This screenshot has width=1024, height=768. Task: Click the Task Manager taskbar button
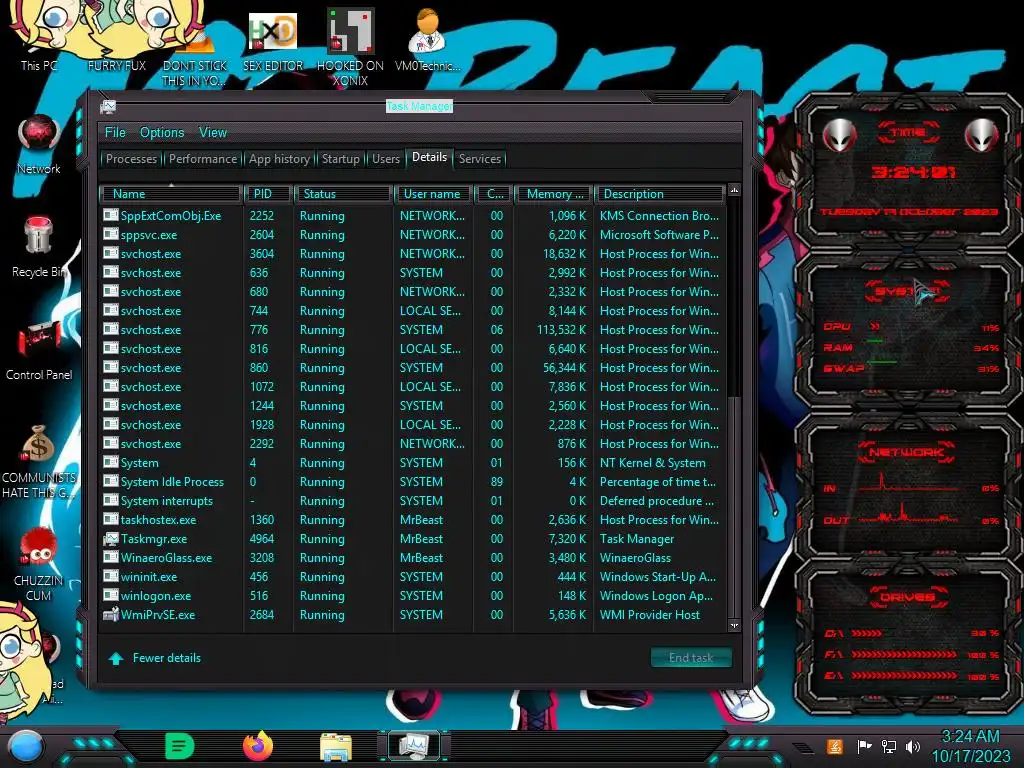(x=413, y=746)
